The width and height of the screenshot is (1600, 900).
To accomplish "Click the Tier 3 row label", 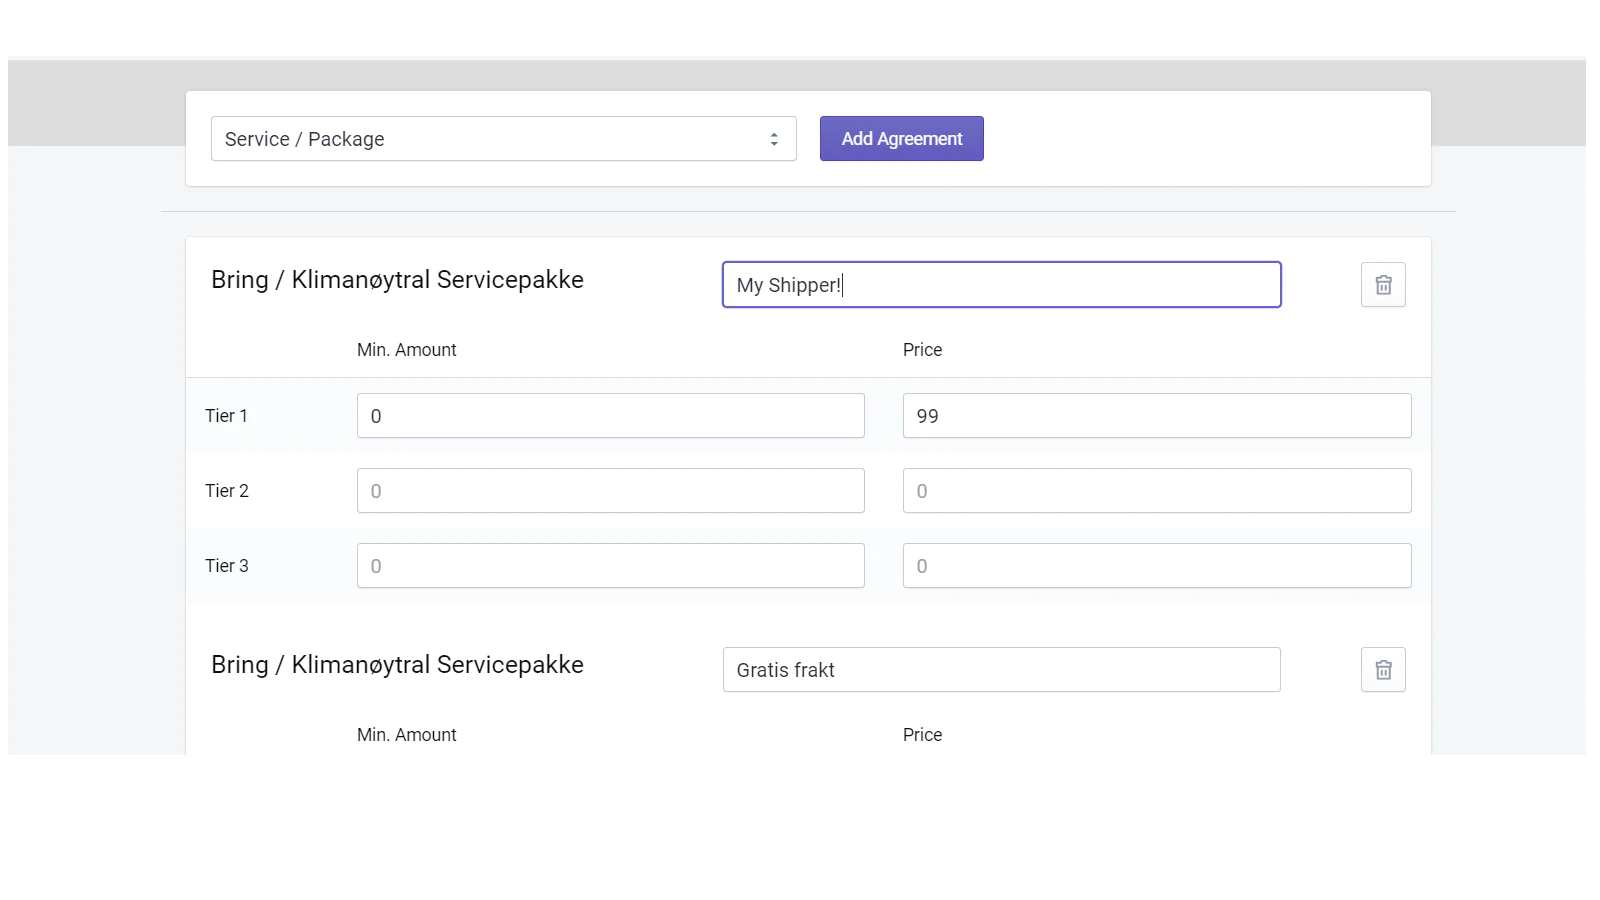I will (x=227, y=566).
